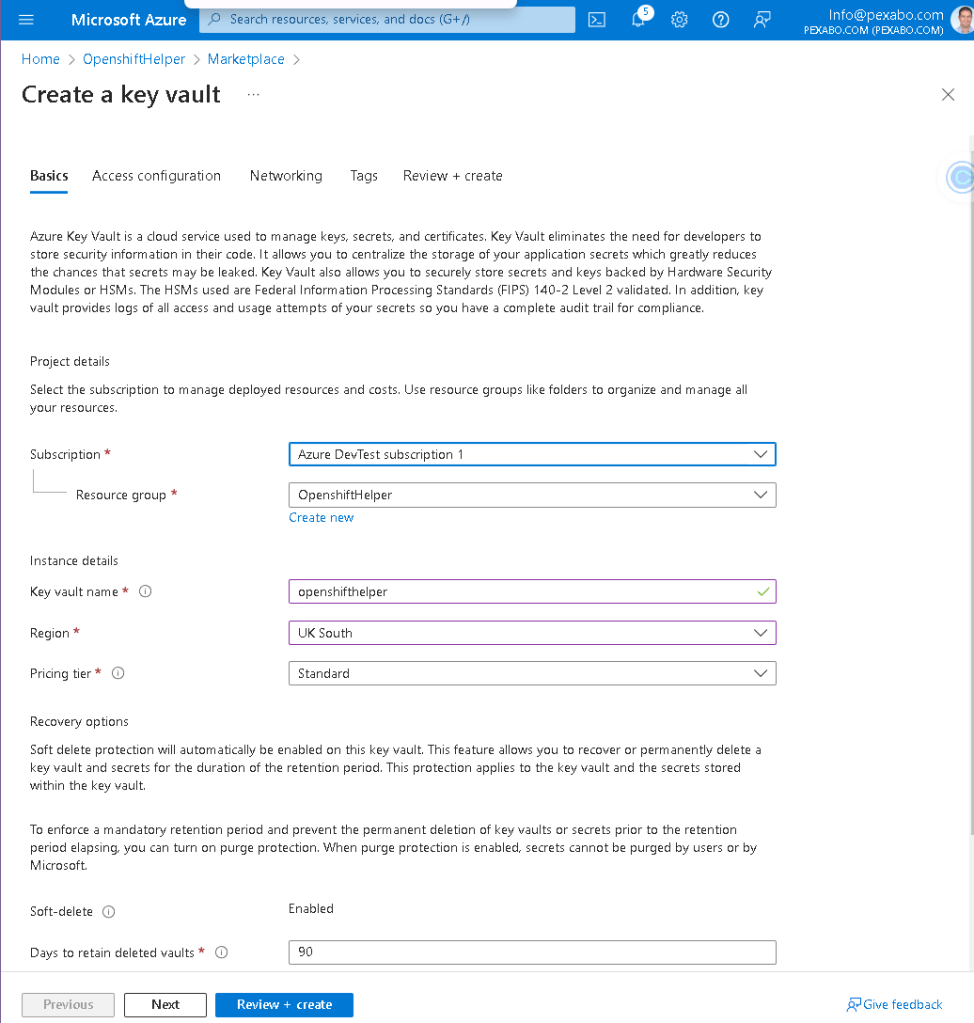Viewport: 974px width, 1023px height.
Task: Click the 'Enabled' Soft-delete value
Action: [x=311, y=908]
